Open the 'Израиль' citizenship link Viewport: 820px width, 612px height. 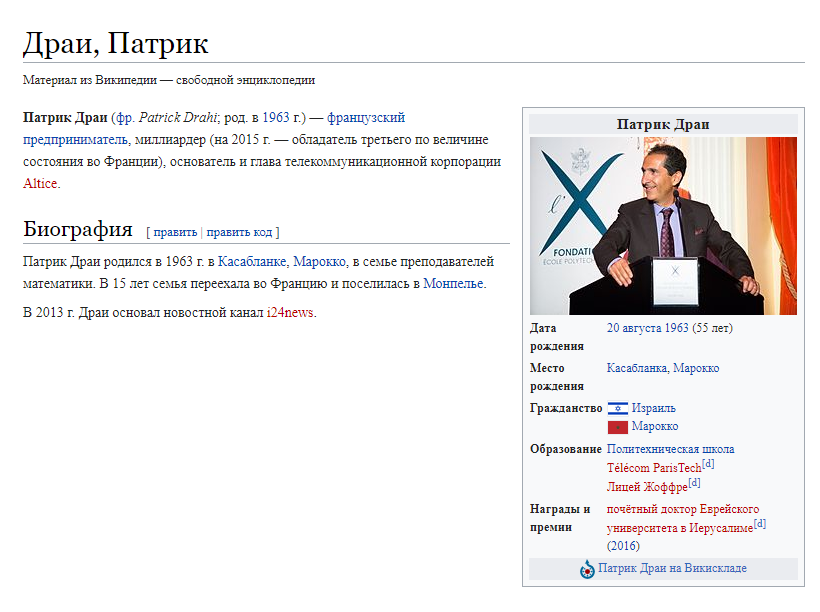[654, 408]
